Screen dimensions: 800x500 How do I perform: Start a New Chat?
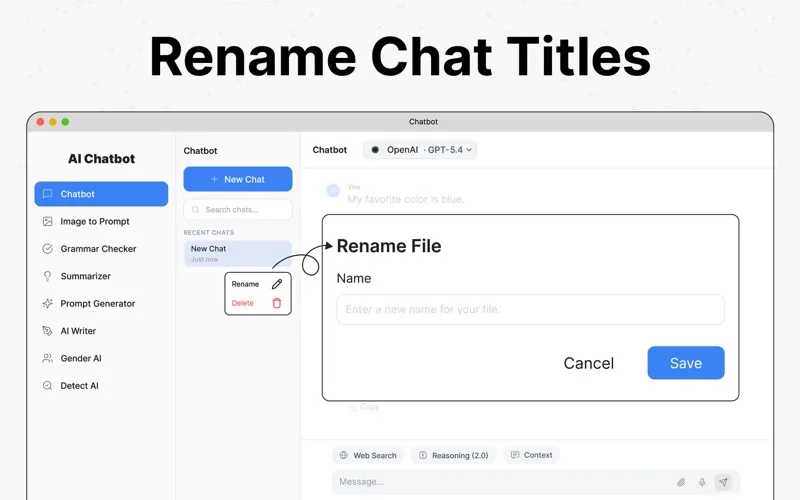pos(238,179)
